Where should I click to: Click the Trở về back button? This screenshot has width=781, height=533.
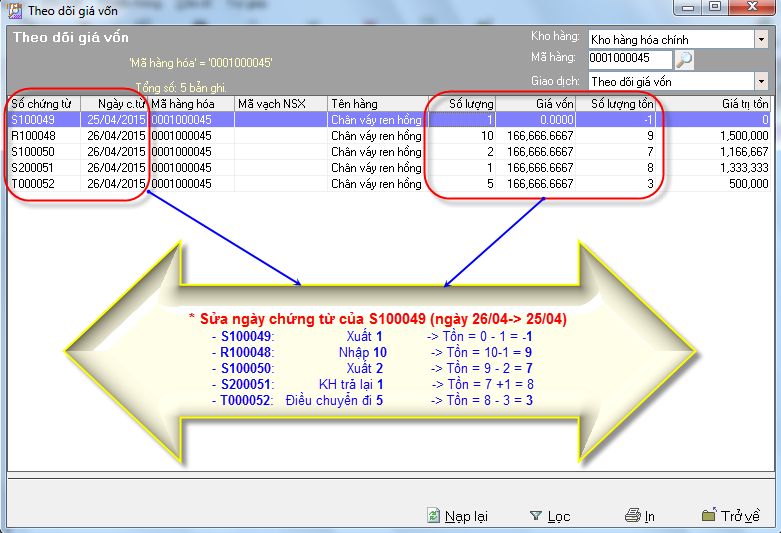tap(731, 516)
